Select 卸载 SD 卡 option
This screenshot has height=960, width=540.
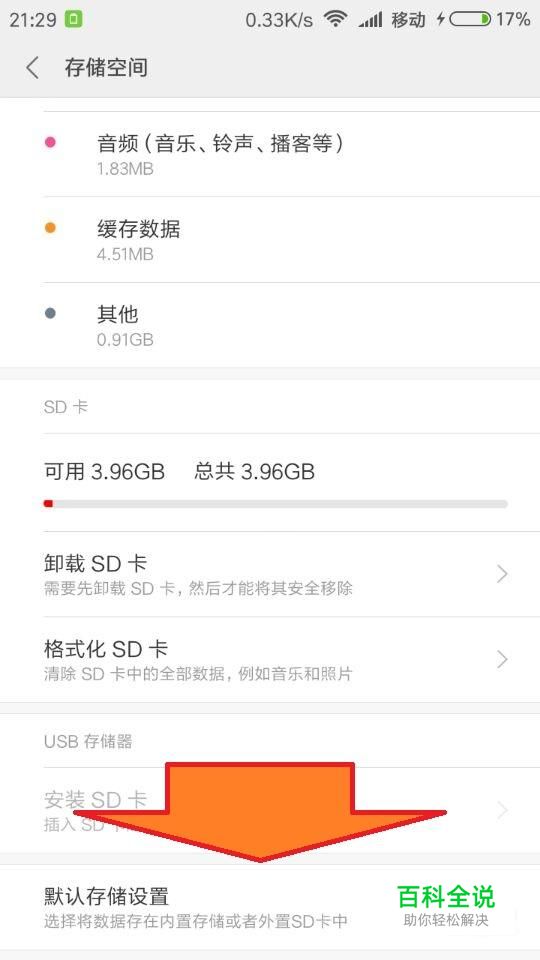coord(270,574)
